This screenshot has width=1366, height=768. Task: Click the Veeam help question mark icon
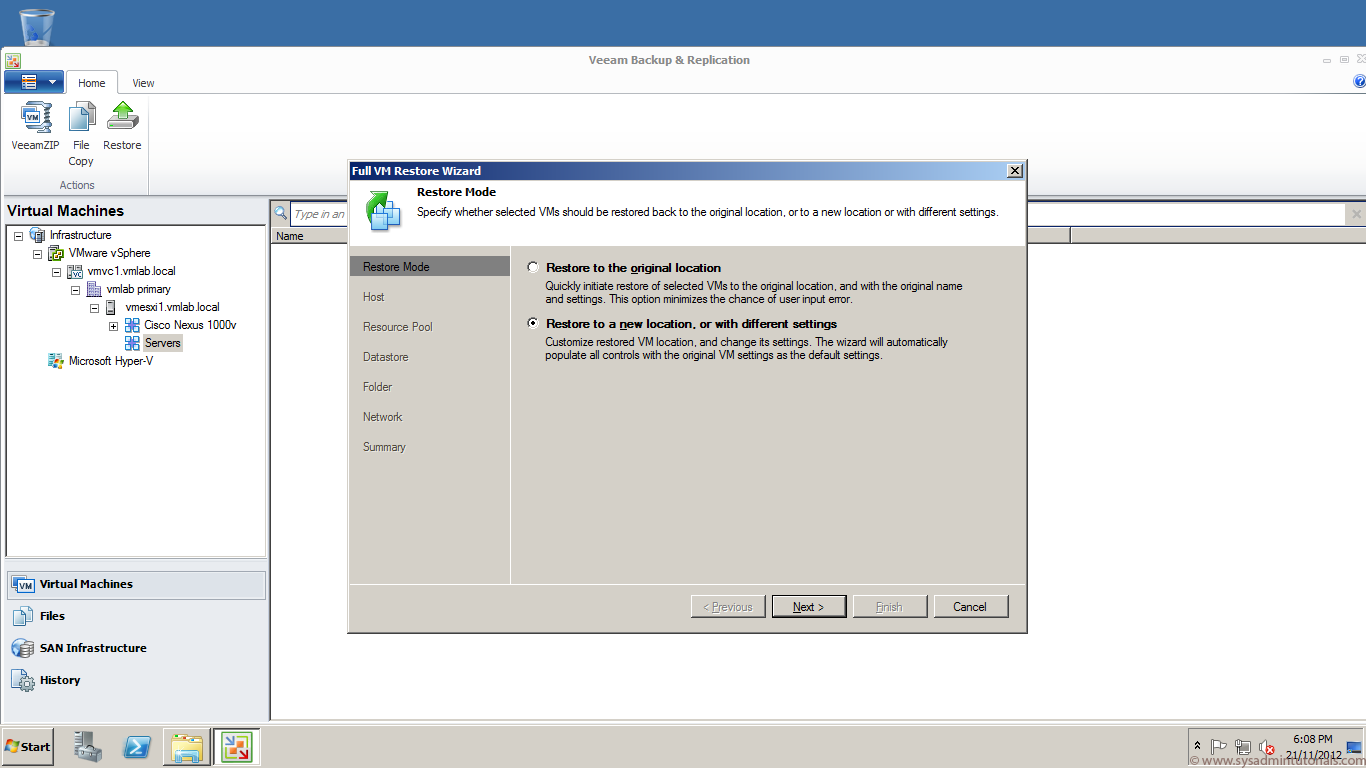pos(1359,82)
